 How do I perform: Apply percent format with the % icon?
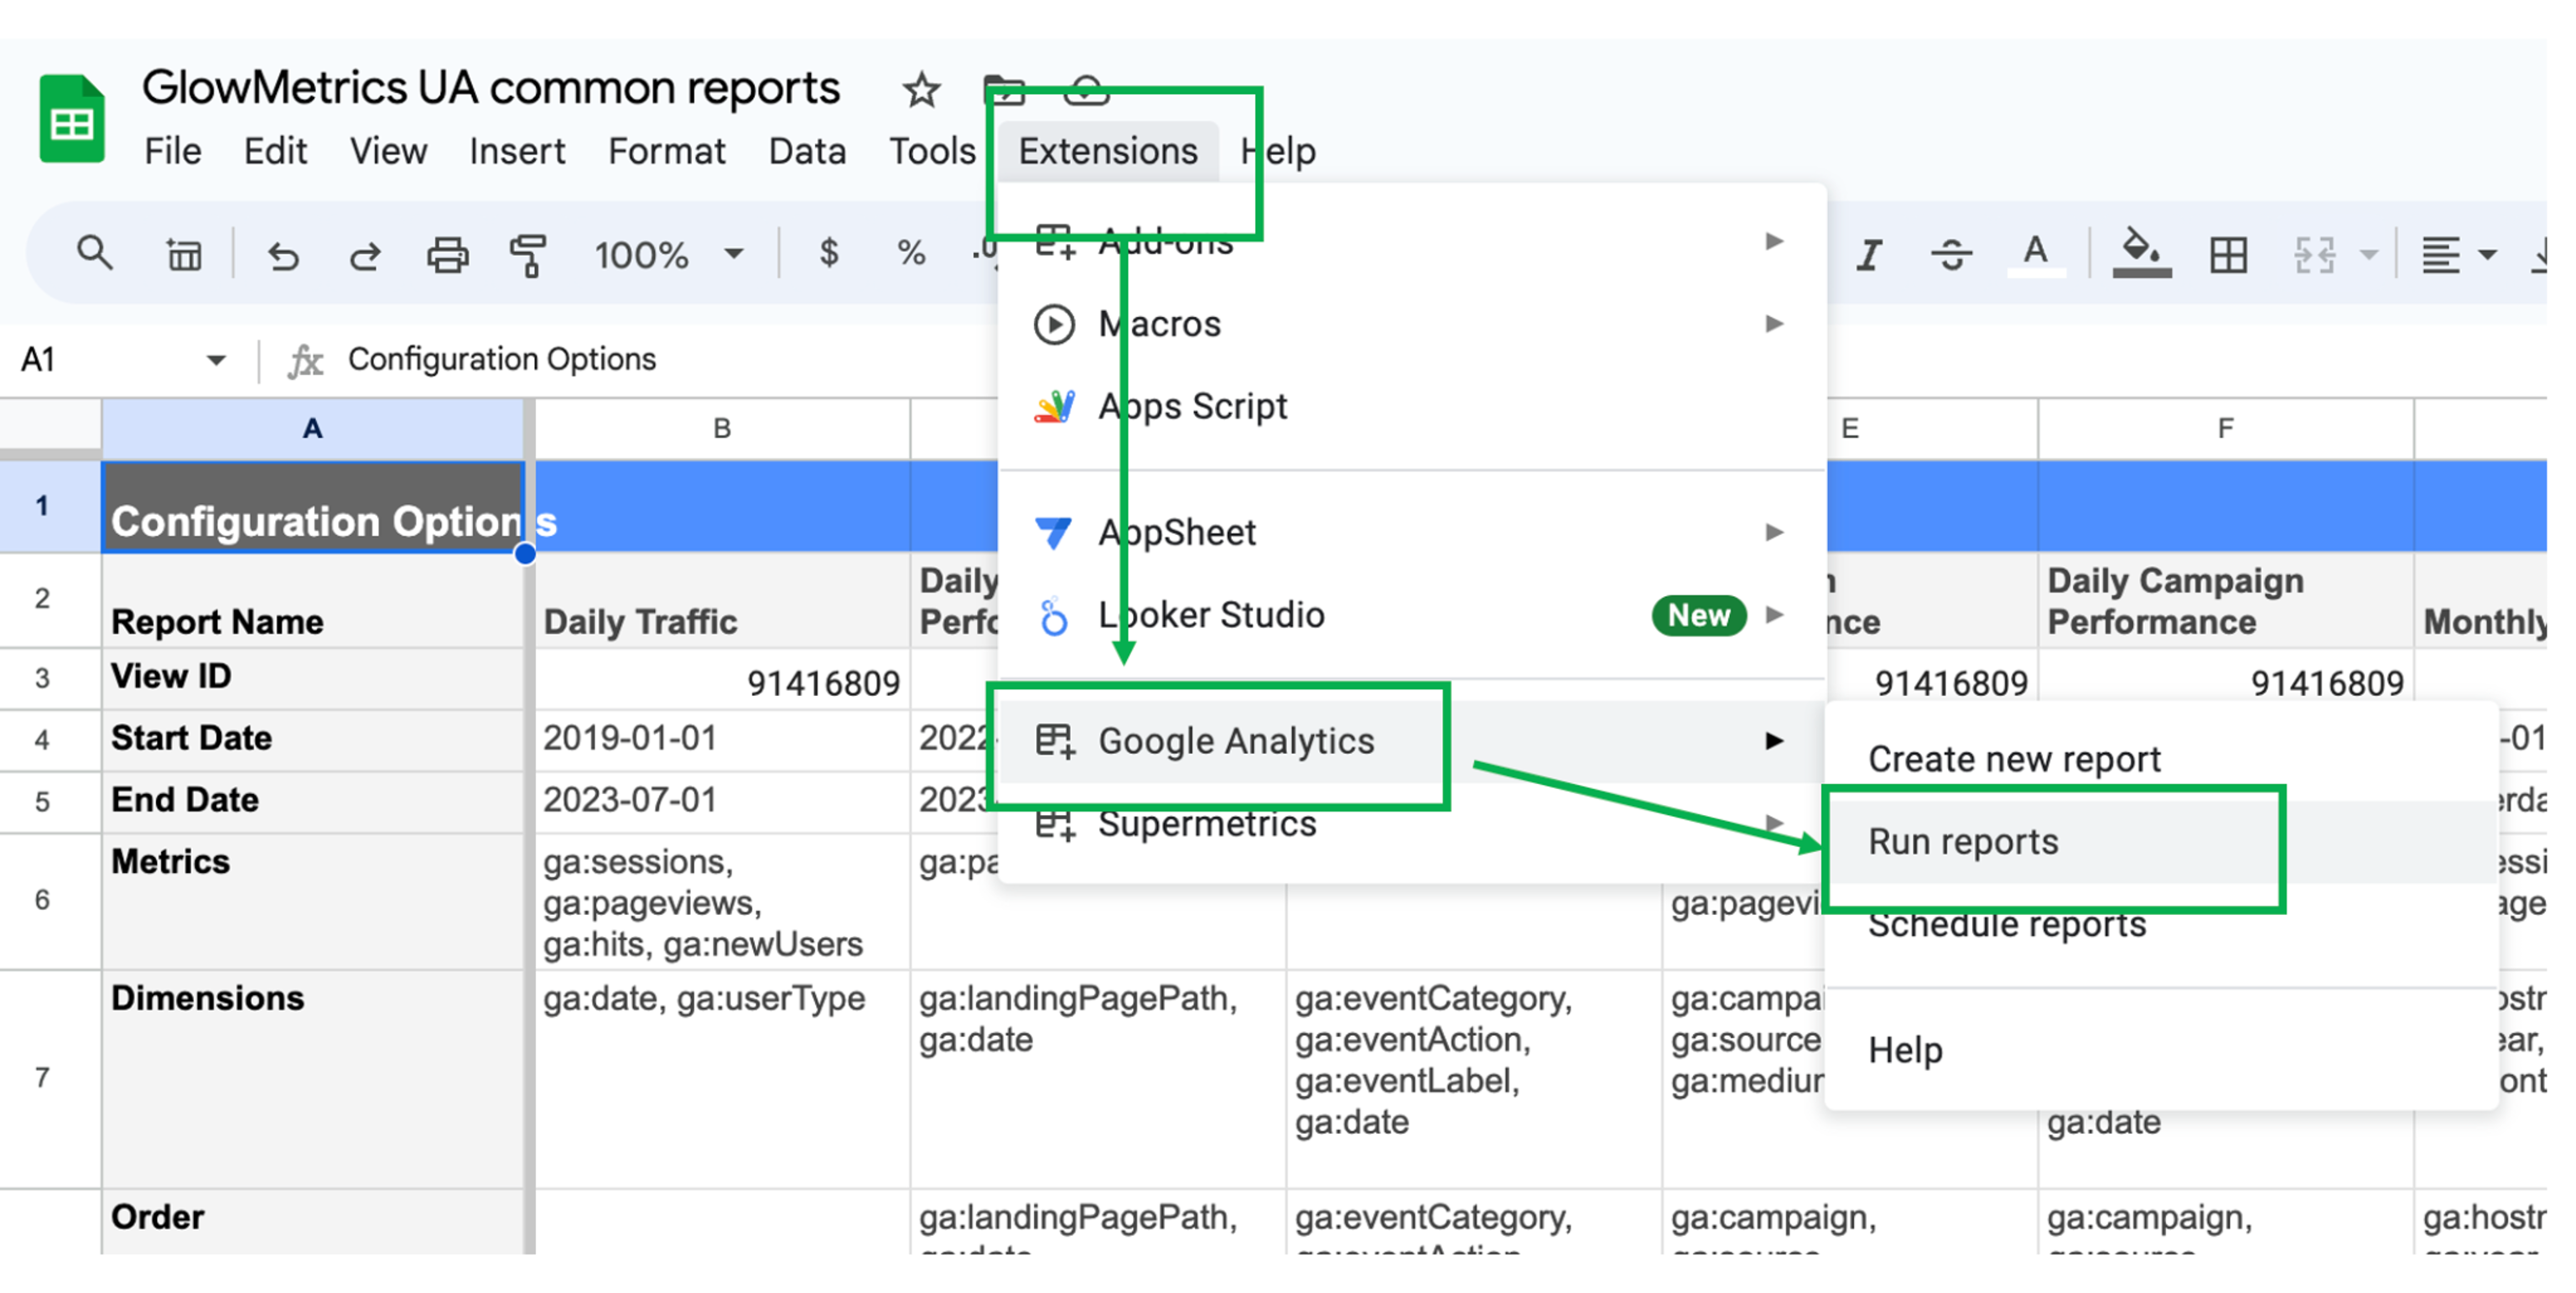coord(910,253)
